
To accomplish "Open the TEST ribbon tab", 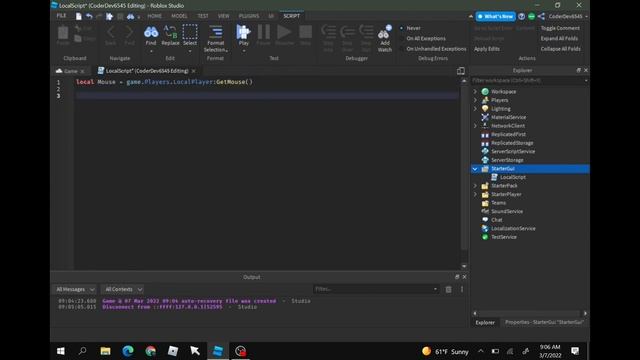I will tap(203, 16).
